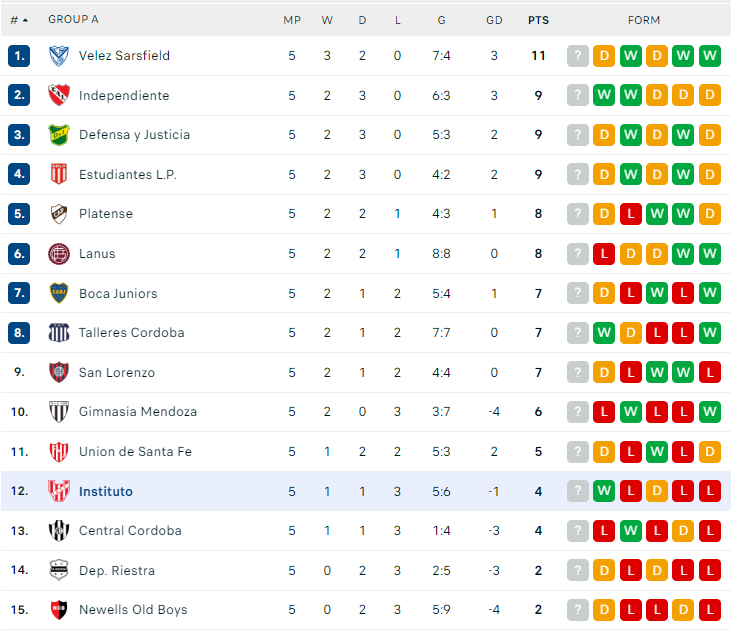Screen dimensions: 731x632
Task: Sort standings by GD column header
Action: click(494, 20)
